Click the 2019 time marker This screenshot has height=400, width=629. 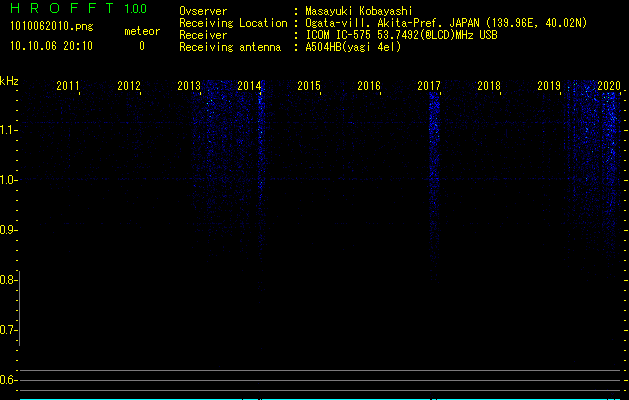[x=549, y=85]
